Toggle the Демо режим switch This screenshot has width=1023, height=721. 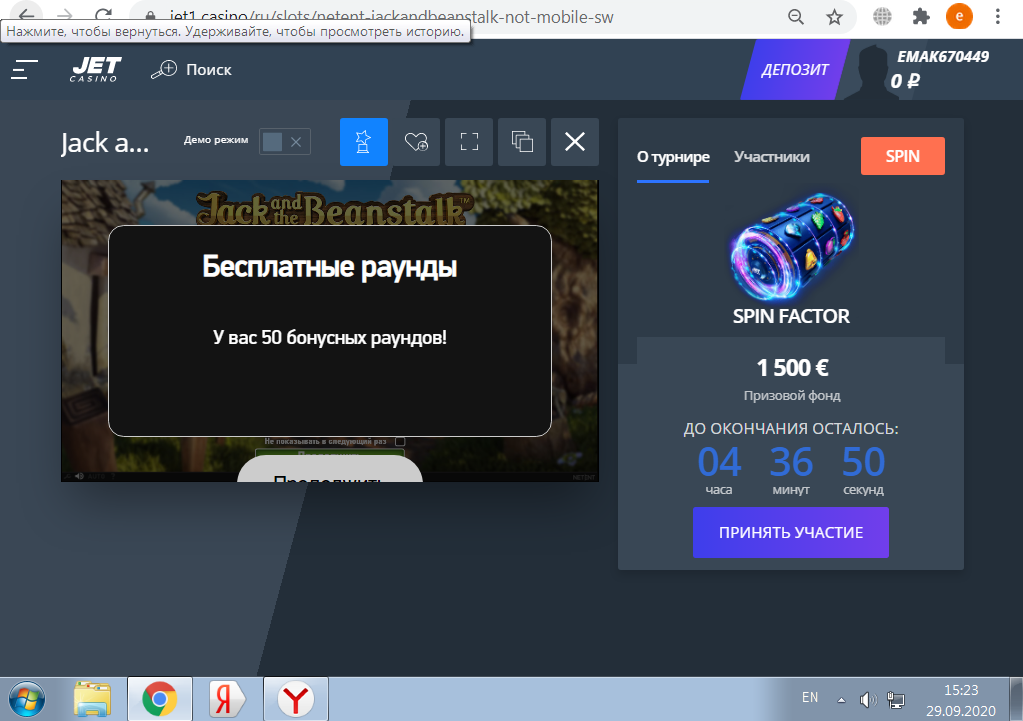(x=284, y=142)
